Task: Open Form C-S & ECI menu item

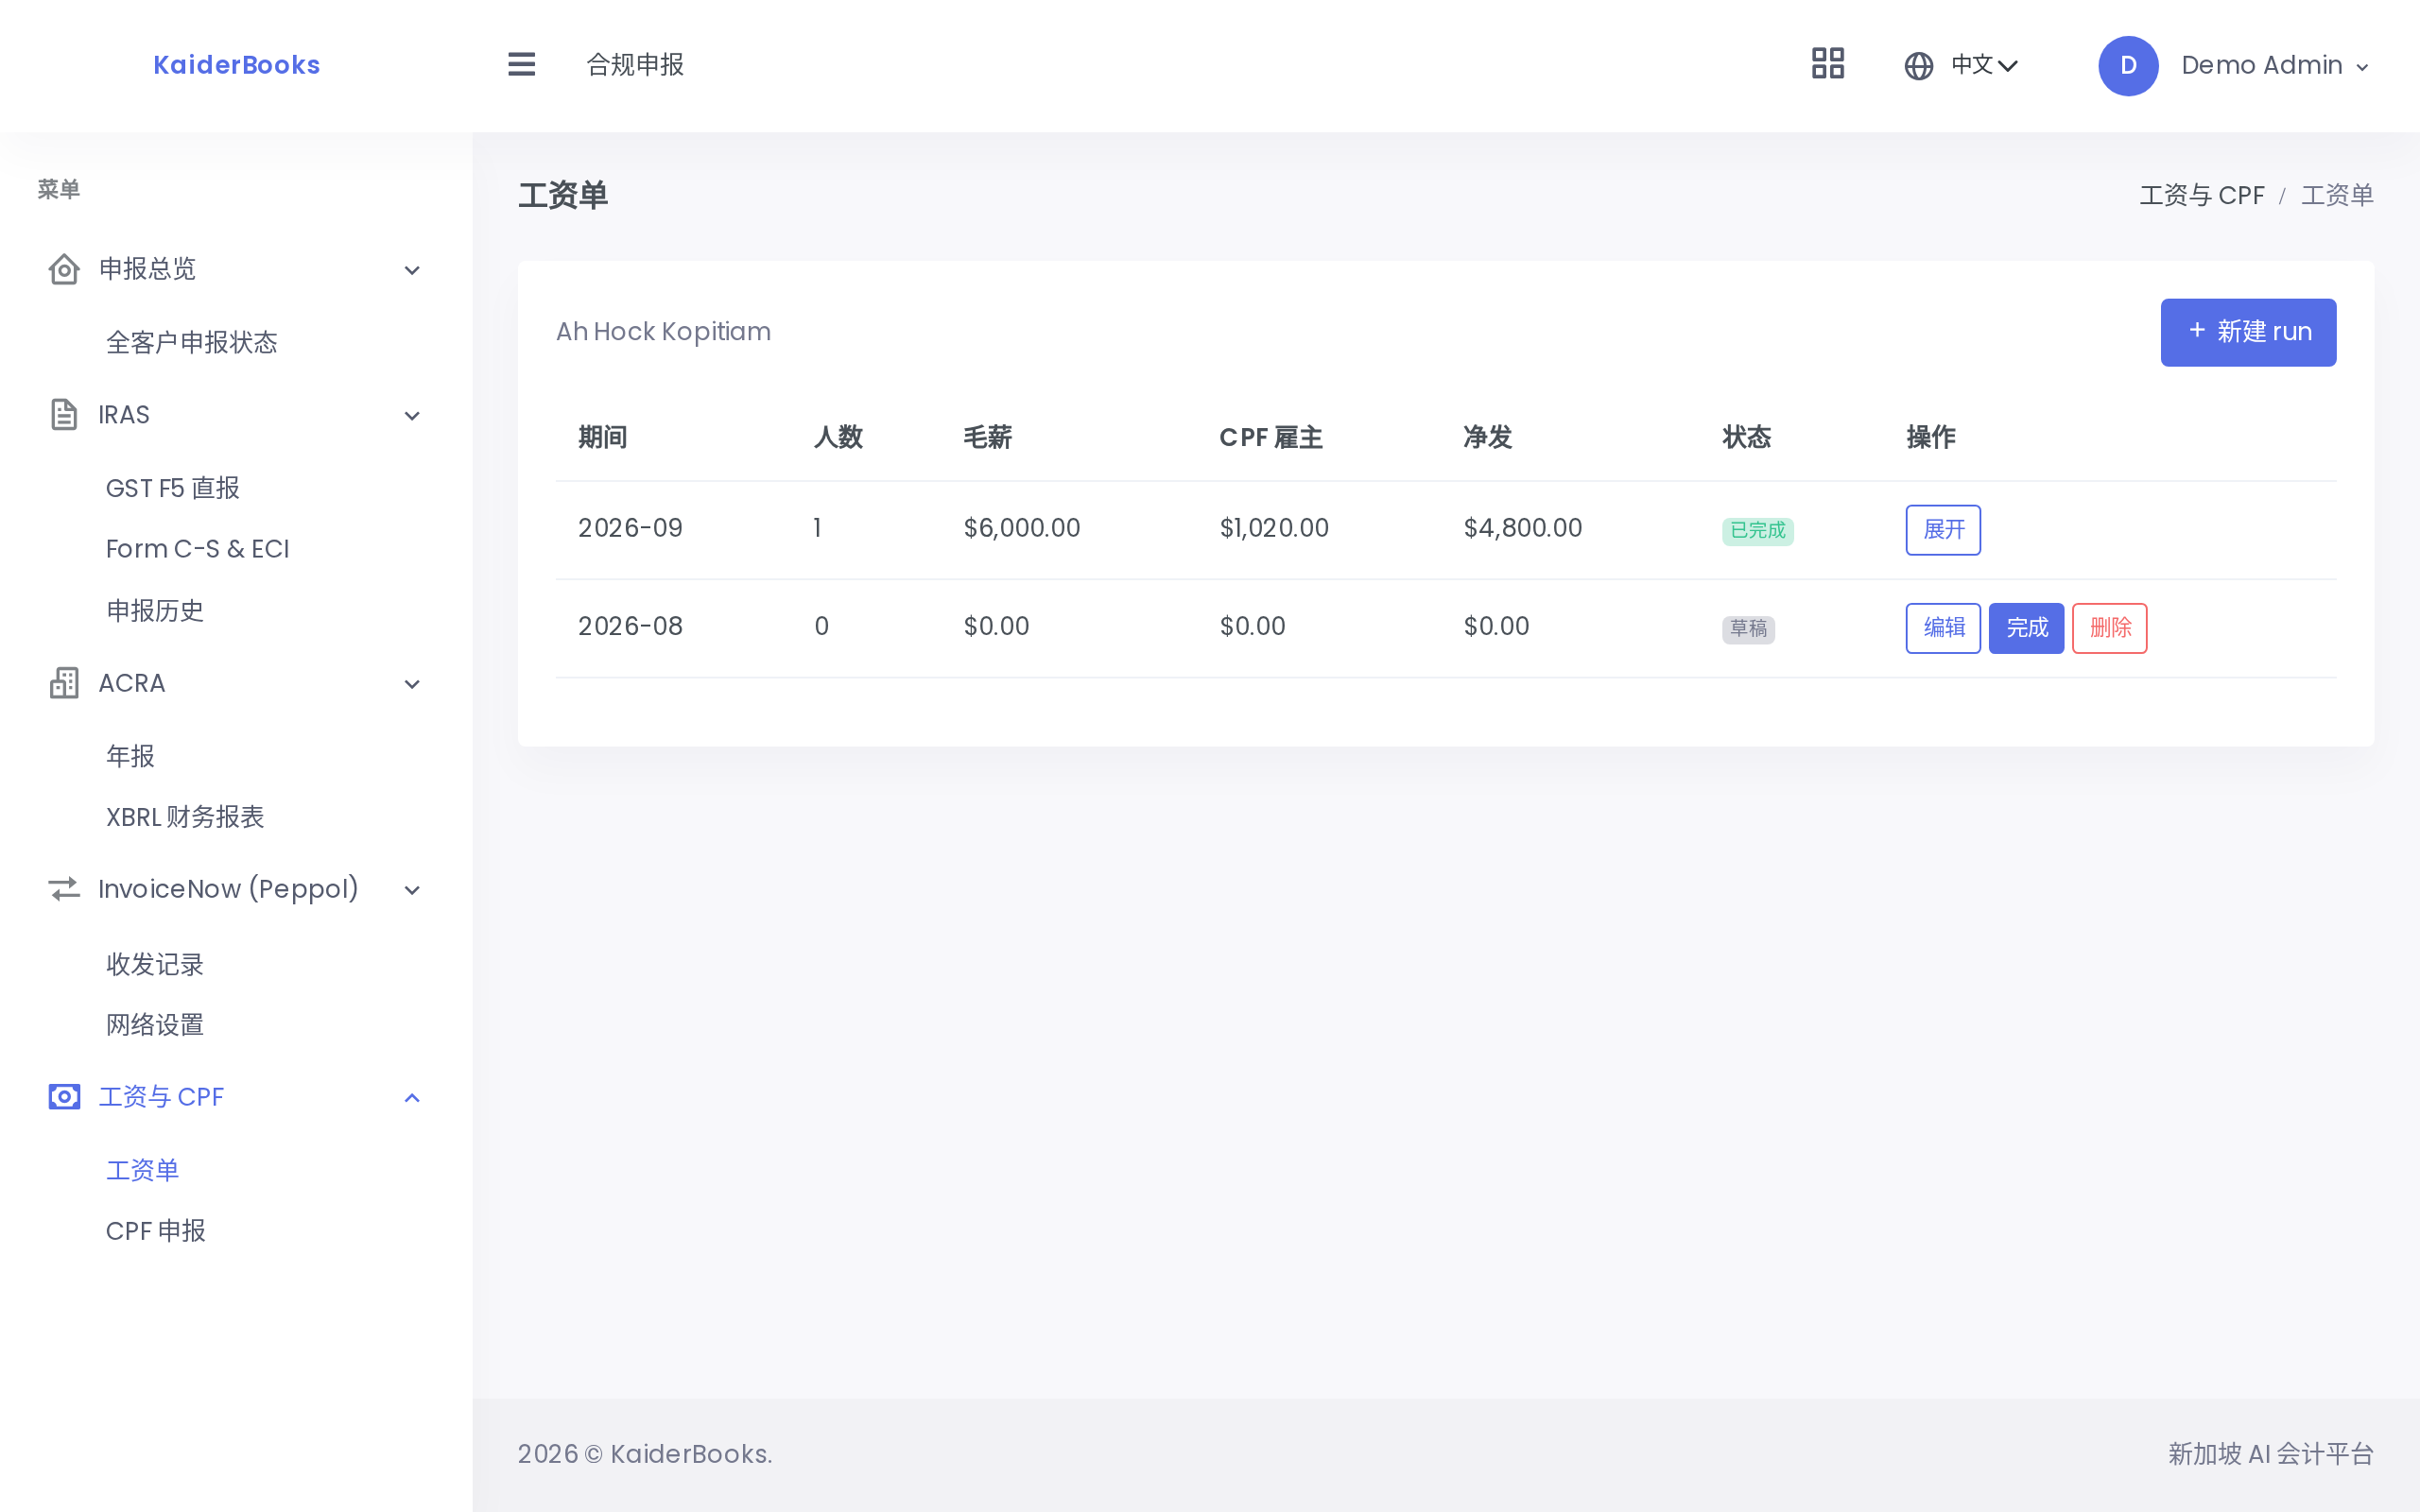Action: pyautogui.click(x=197, y=549)
